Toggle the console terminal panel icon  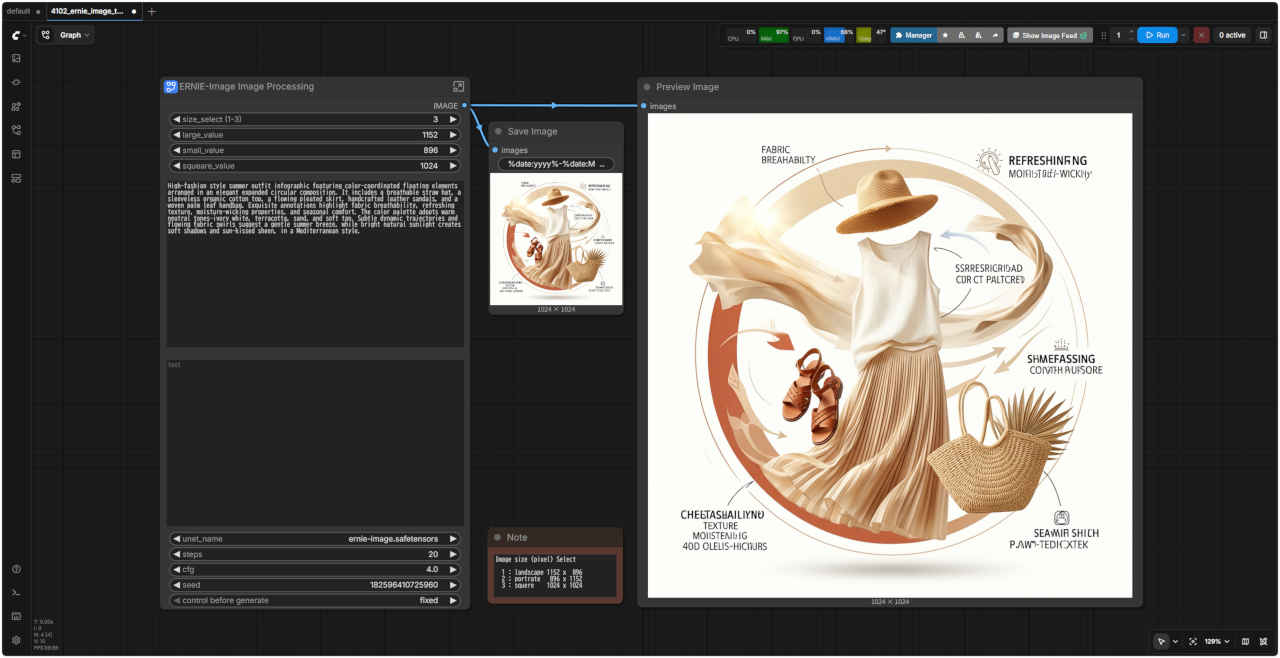click(16, 593)
